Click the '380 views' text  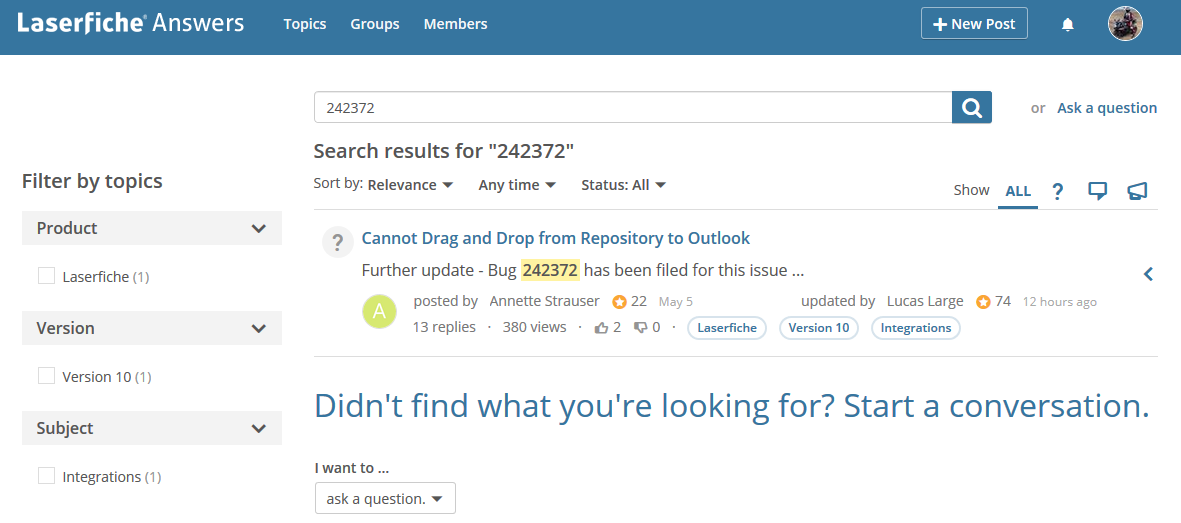coord(535,327)
